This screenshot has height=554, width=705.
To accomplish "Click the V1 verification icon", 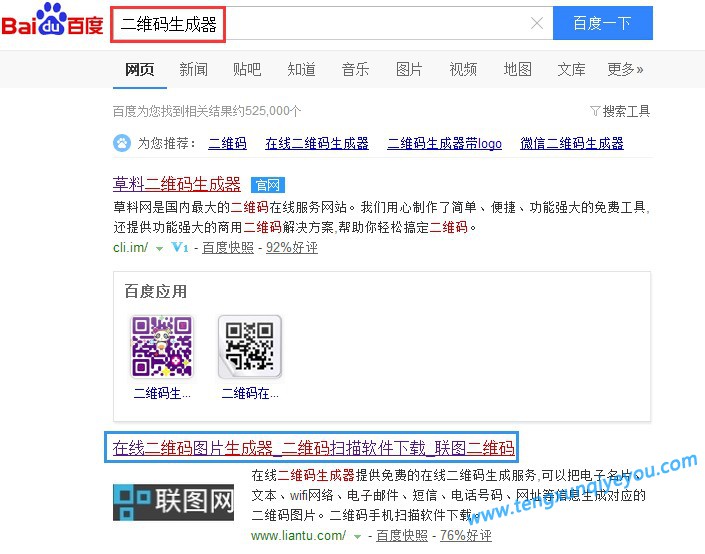I will pyautogui.click(x=180, y=247).
